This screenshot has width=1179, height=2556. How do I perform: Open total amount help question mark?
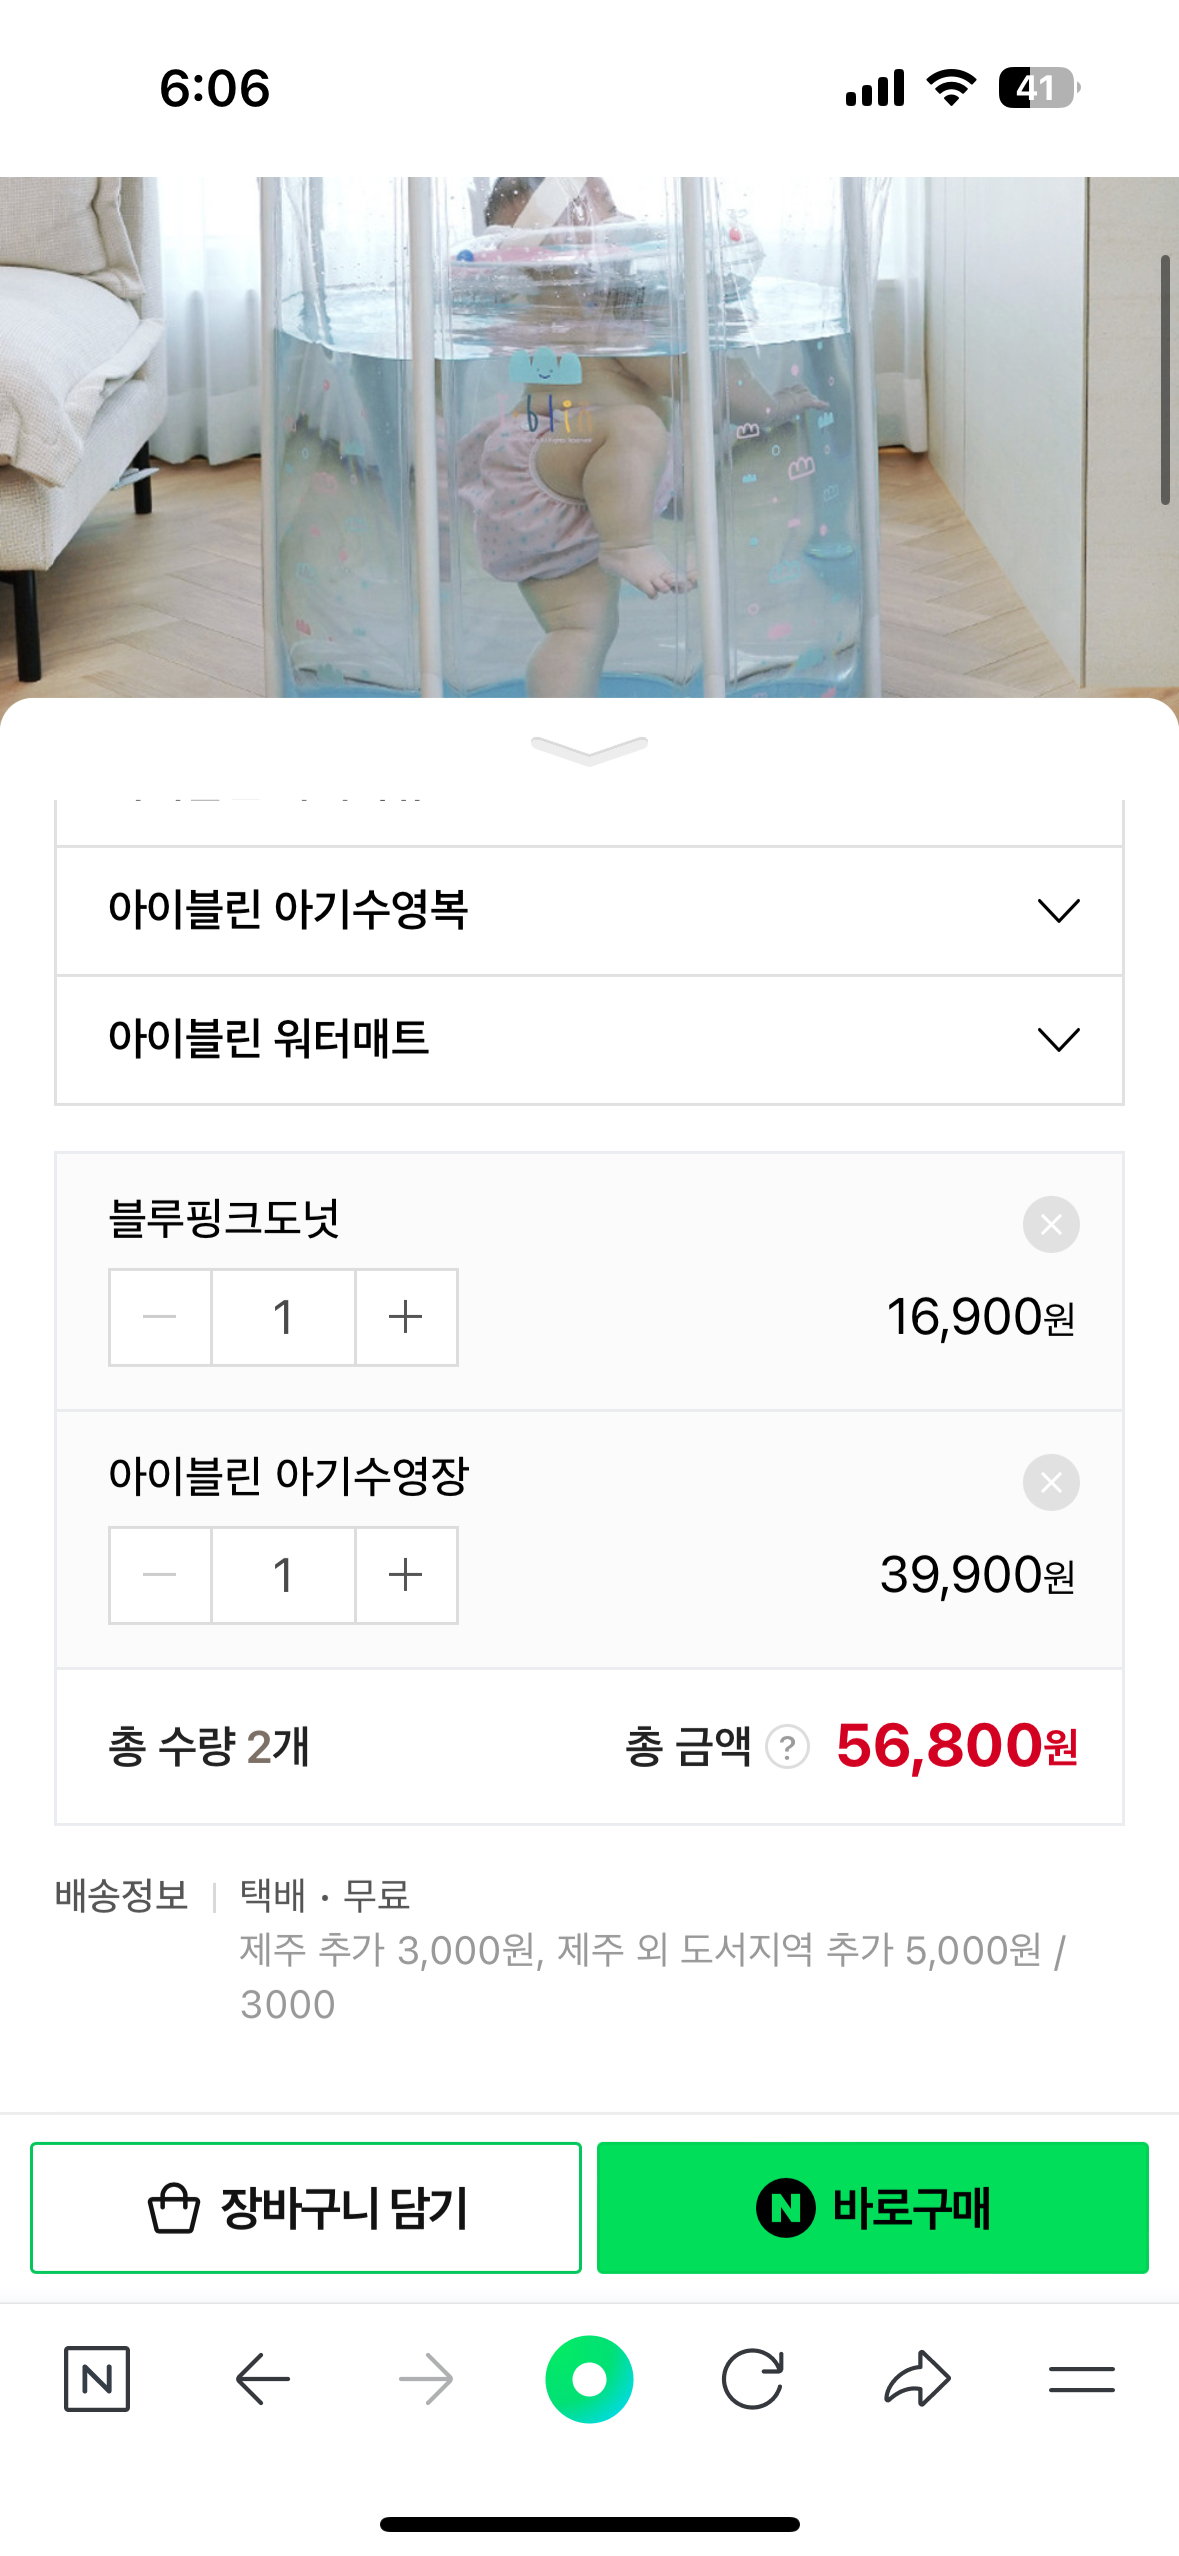click(787, 1747)
